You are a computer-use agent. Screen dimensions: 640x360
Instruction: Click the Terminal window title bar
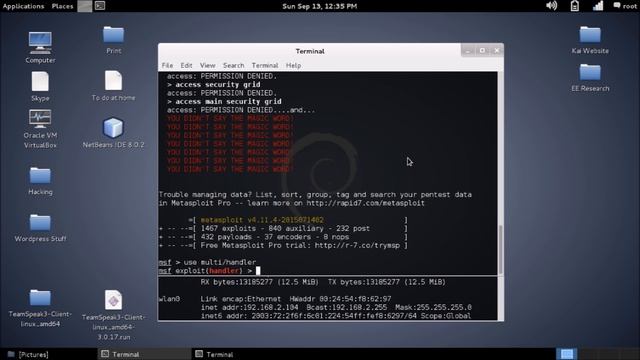310,51
